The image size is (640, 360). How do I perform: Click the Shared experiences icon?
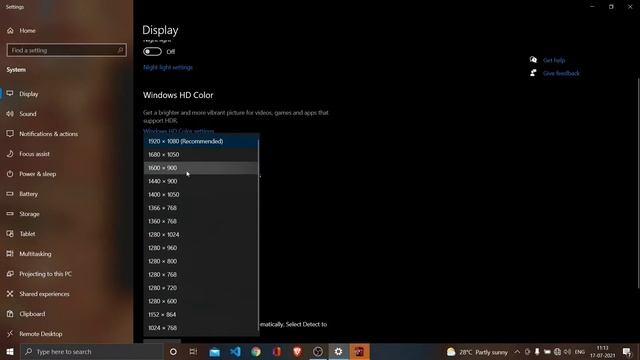(10, 293)
